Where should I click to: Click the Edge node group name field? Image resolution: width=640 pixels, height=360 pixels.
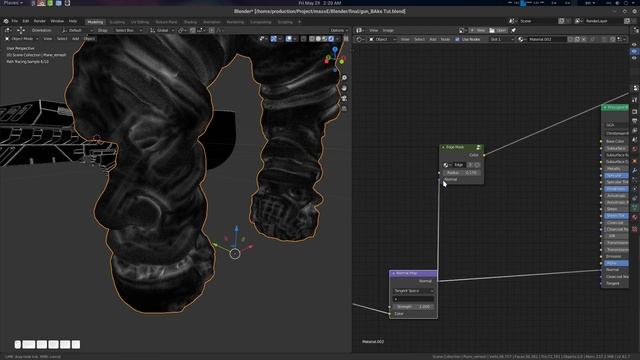[460, 165]
